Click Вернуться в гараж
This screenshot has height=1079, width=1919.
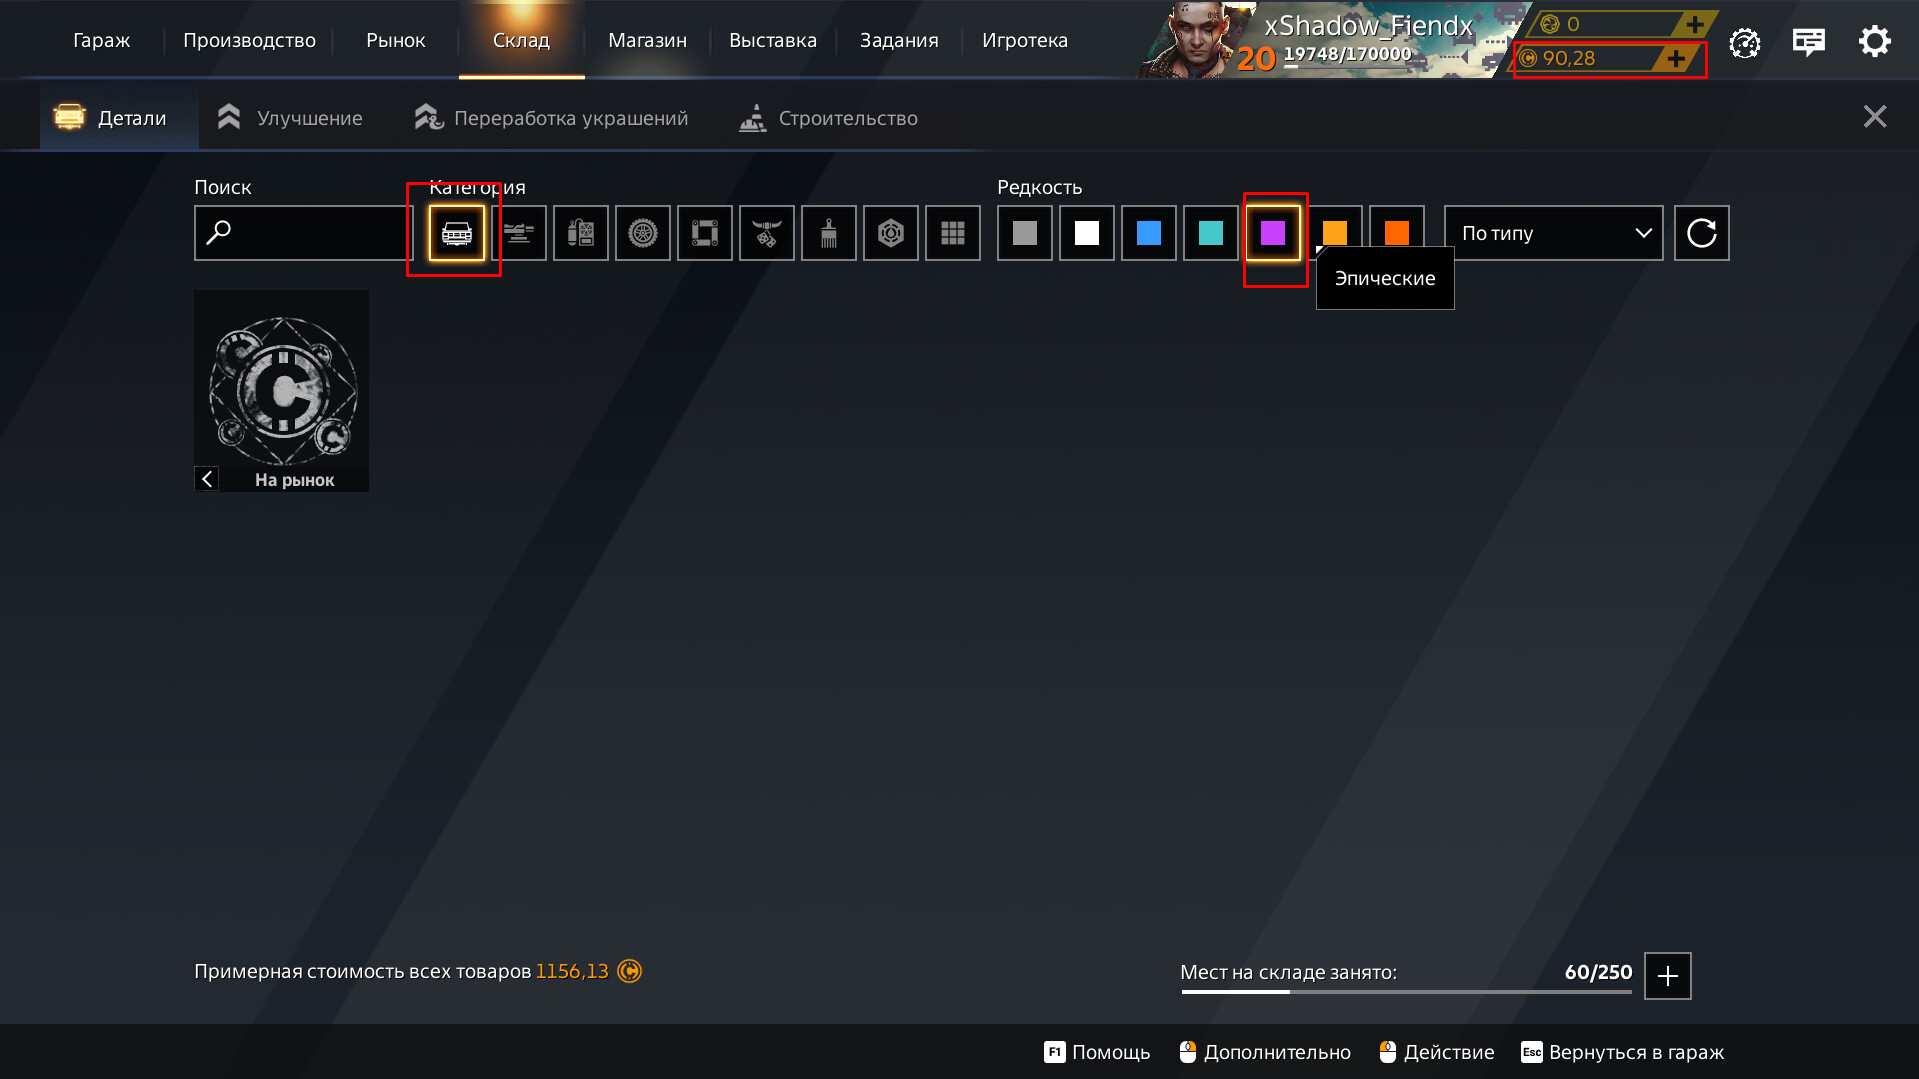[x=1623, y=1052]
